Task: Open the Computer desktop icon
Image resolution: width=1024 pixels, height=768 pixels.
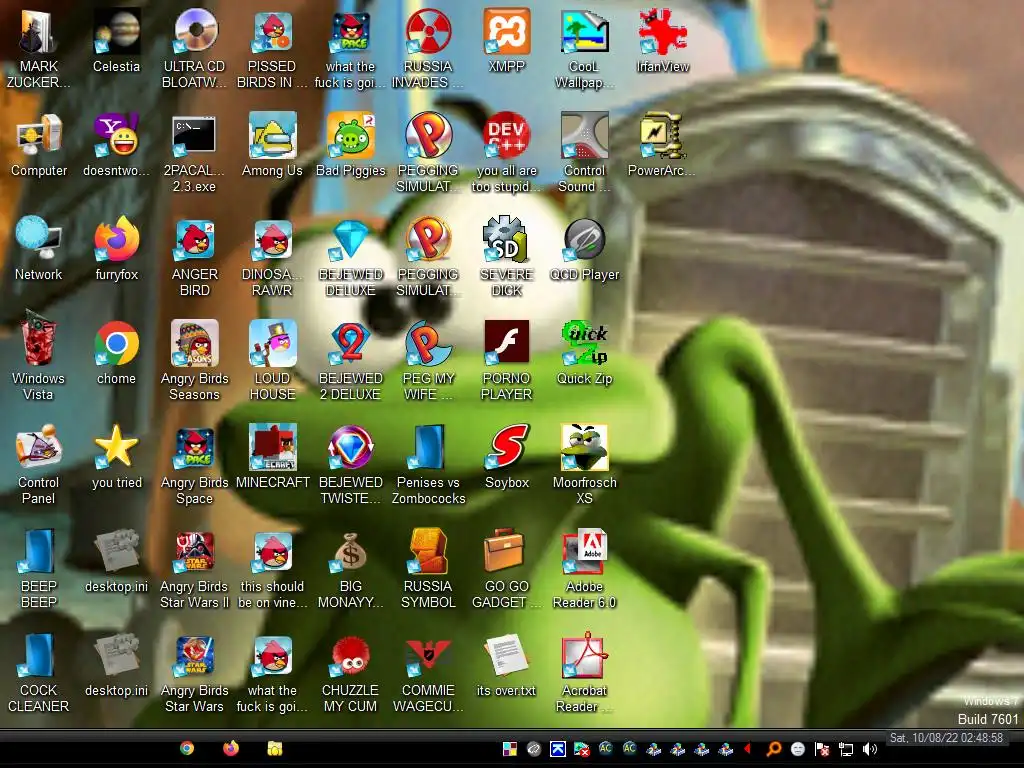Action: click(39, 145)
